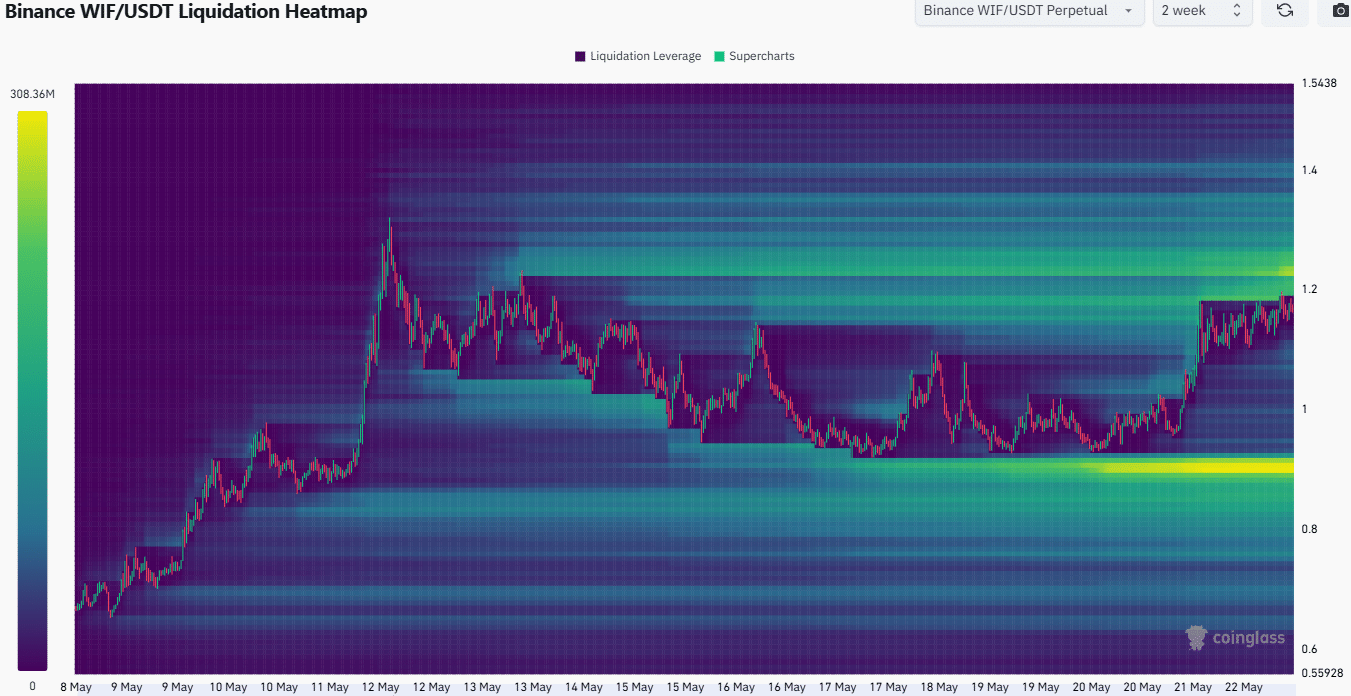
Task: Click the 308.36M scale maximum label
Action: [x=32, y=94]
